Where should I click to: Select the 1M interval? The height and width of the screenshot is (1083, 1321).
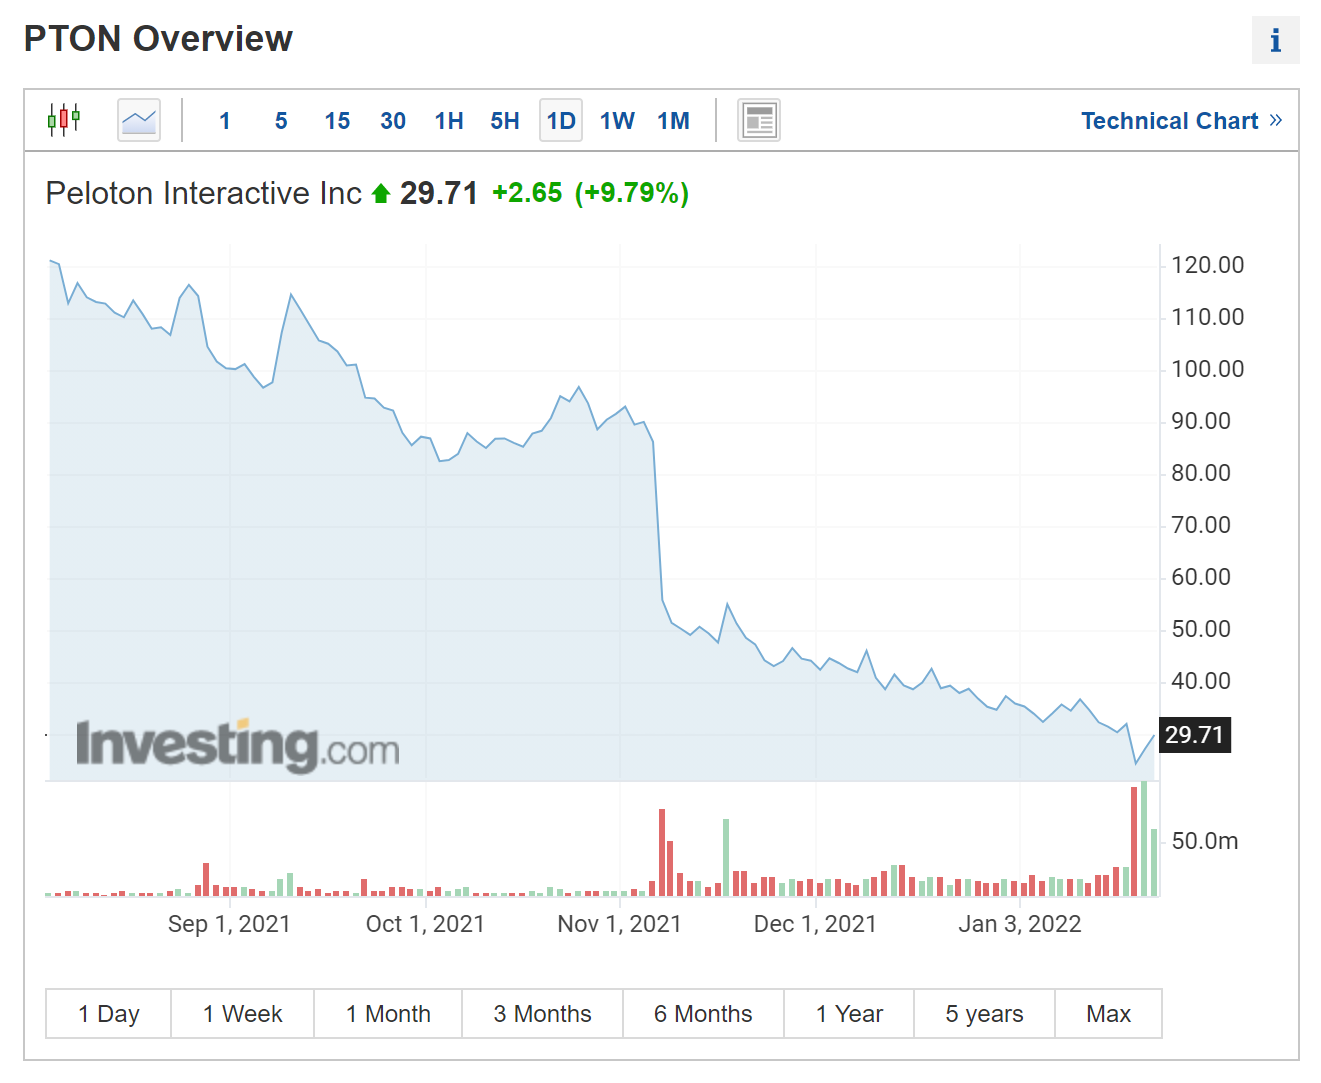tap(674, 121)
